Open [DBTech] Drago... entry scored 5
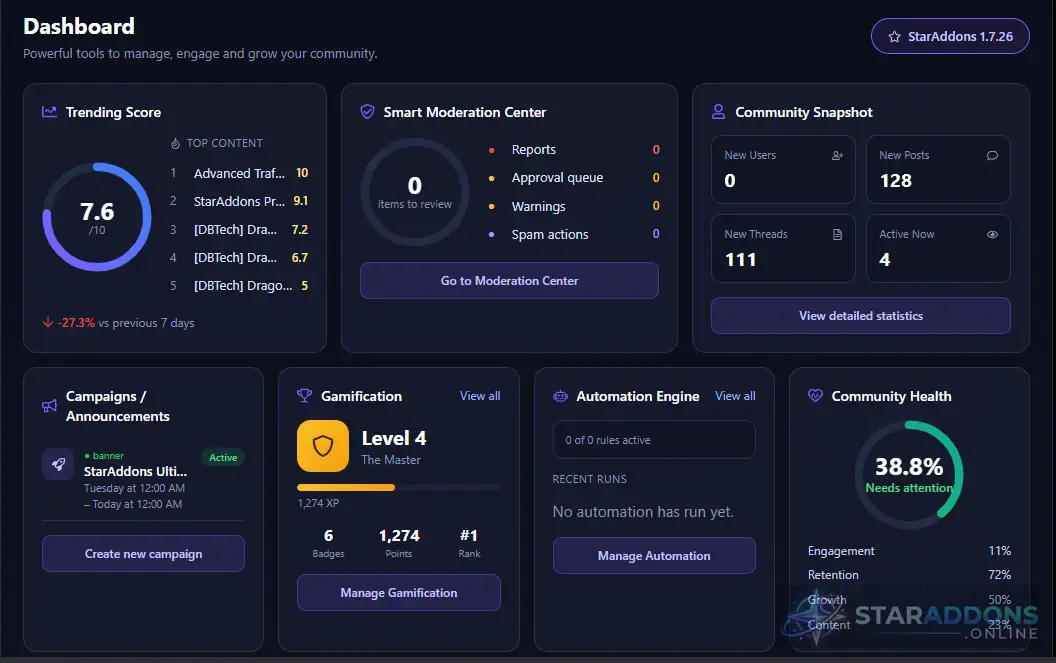1056x663 pixels. (239, 286)
